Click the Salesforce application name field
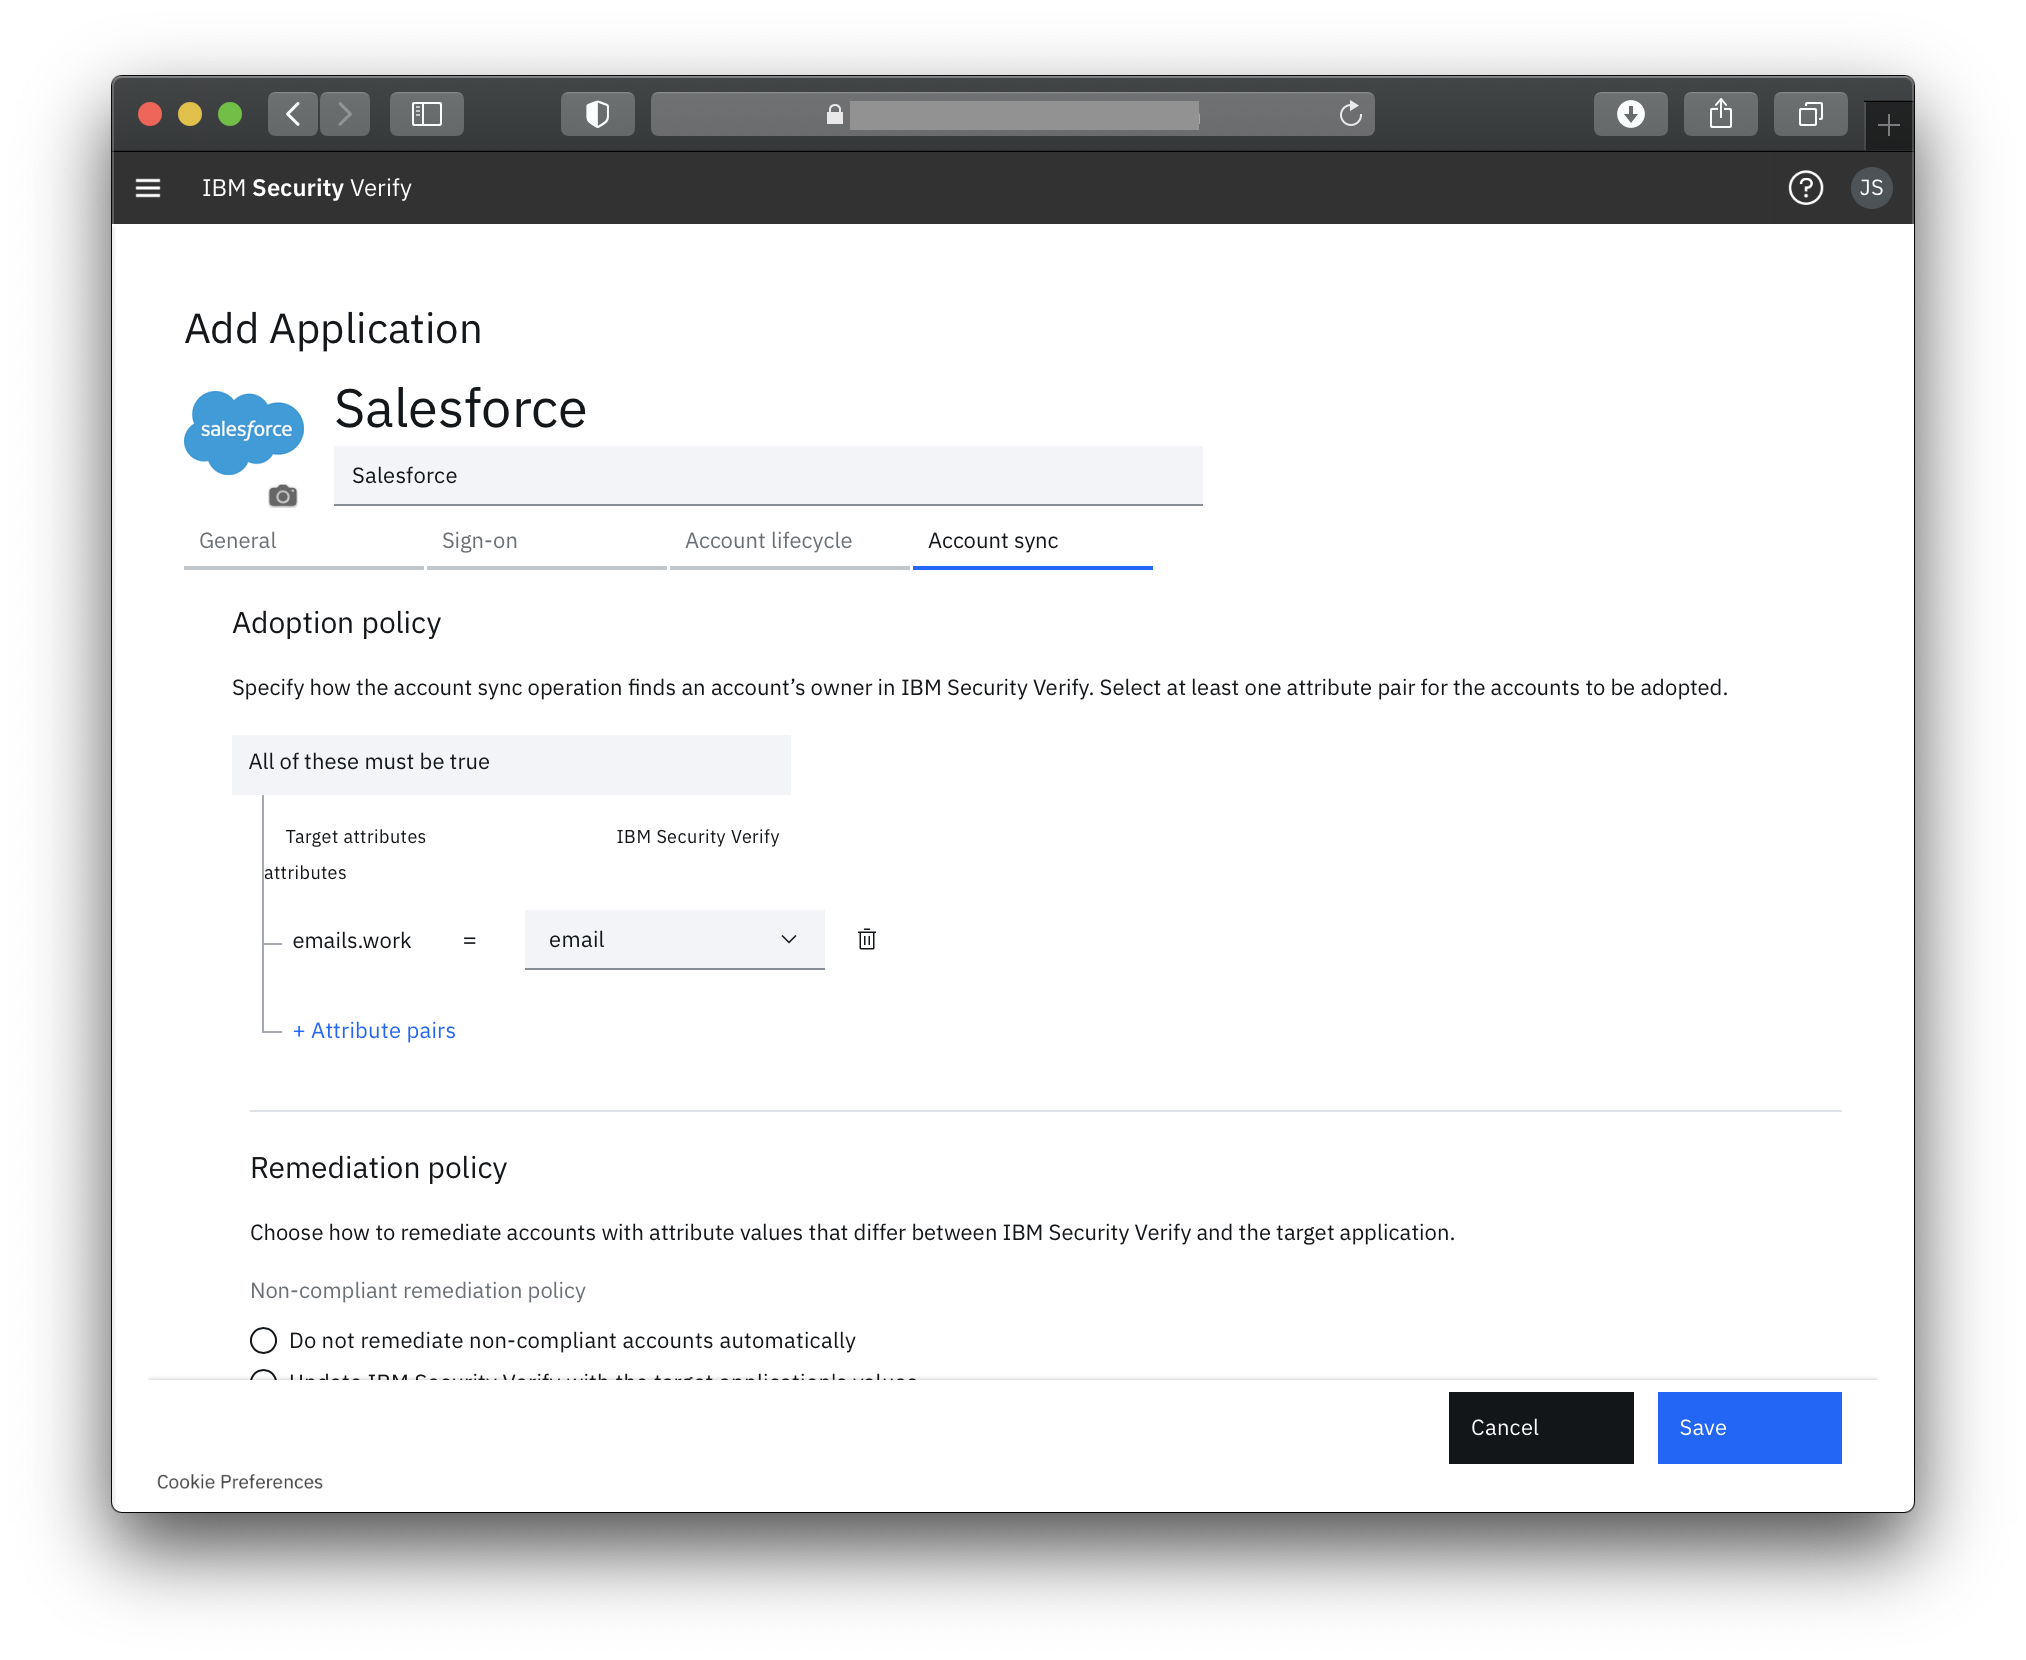This screenshot has height=1660, width=2026. coord(767,476)
